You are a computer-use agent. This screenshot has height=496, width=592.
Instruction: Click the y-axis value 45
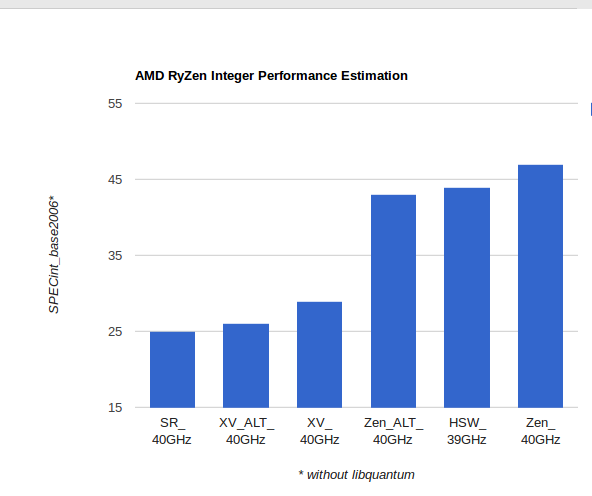[x=115, y=180]
